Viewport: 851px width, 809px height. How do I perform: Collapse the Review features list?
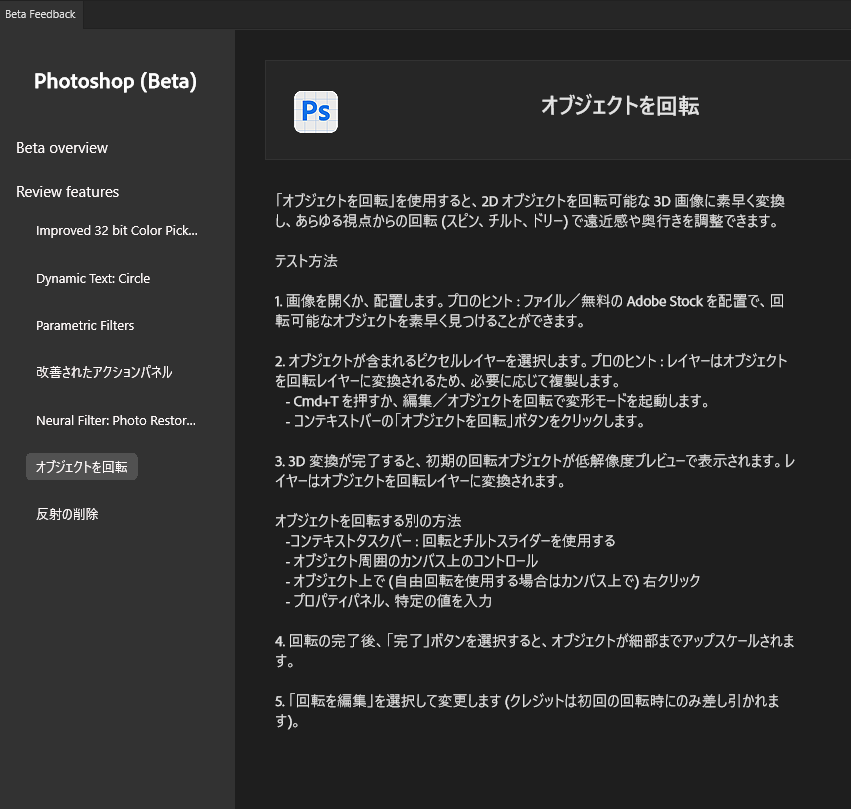click(67, 192)
